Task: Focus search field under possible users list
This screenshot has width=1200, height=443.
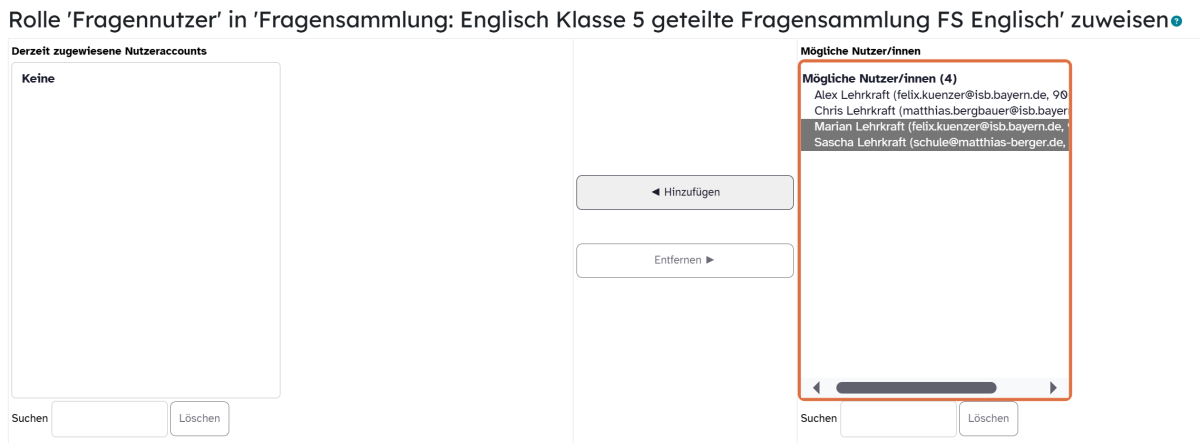Action: pyautogui.click(x=899, y=418)
